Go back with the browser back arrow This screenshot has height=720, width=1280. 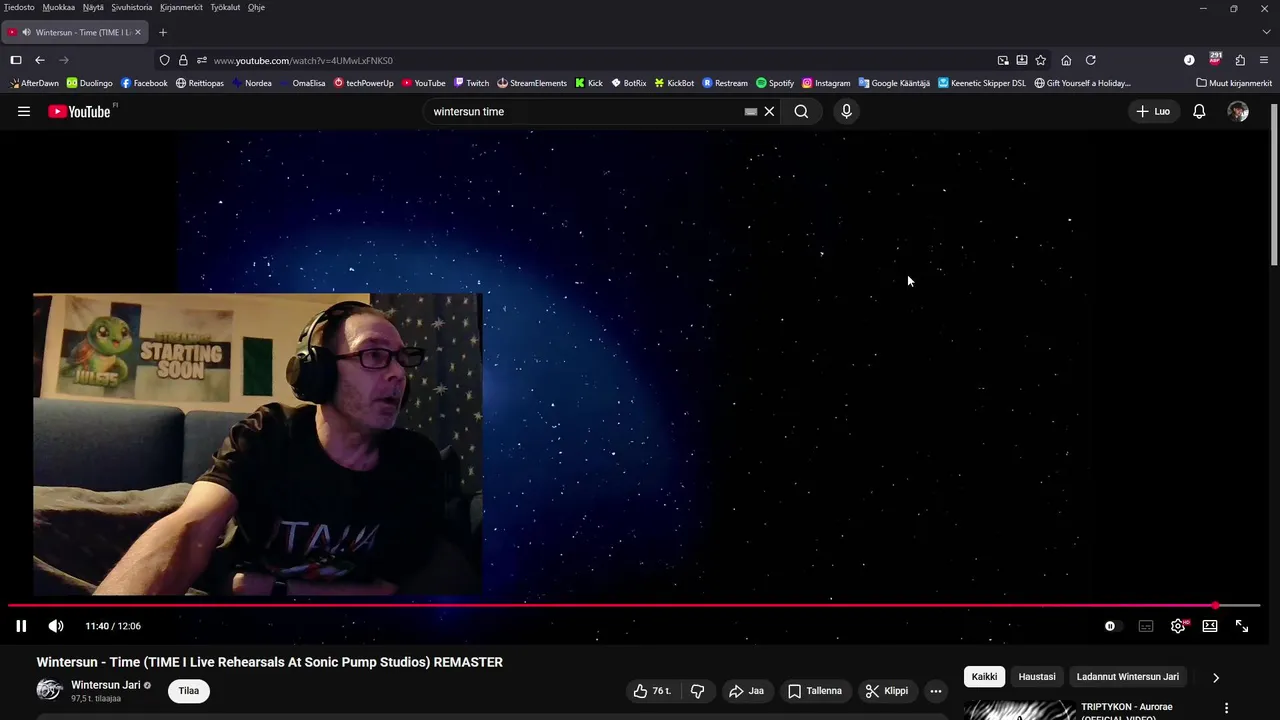click(40, 60)
